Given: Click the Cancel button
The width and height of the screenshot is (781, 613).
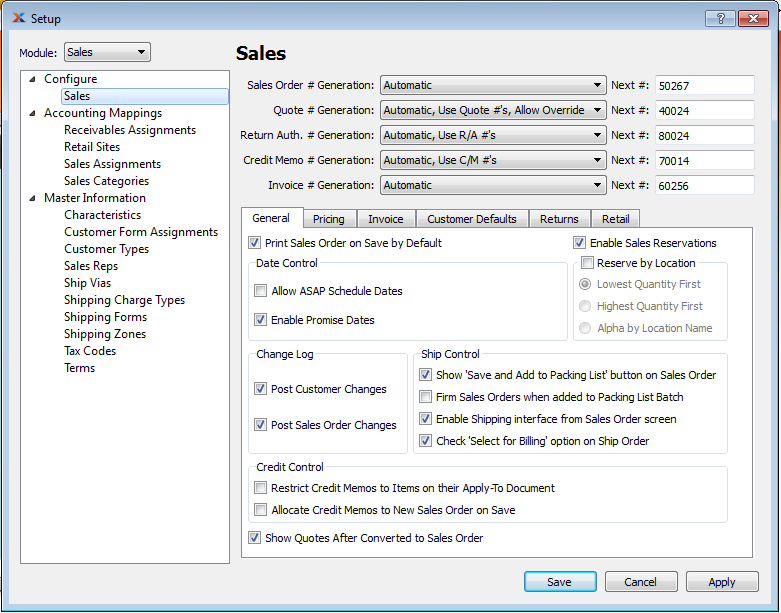Looking at the screenshot, I should tap(640, 582).
